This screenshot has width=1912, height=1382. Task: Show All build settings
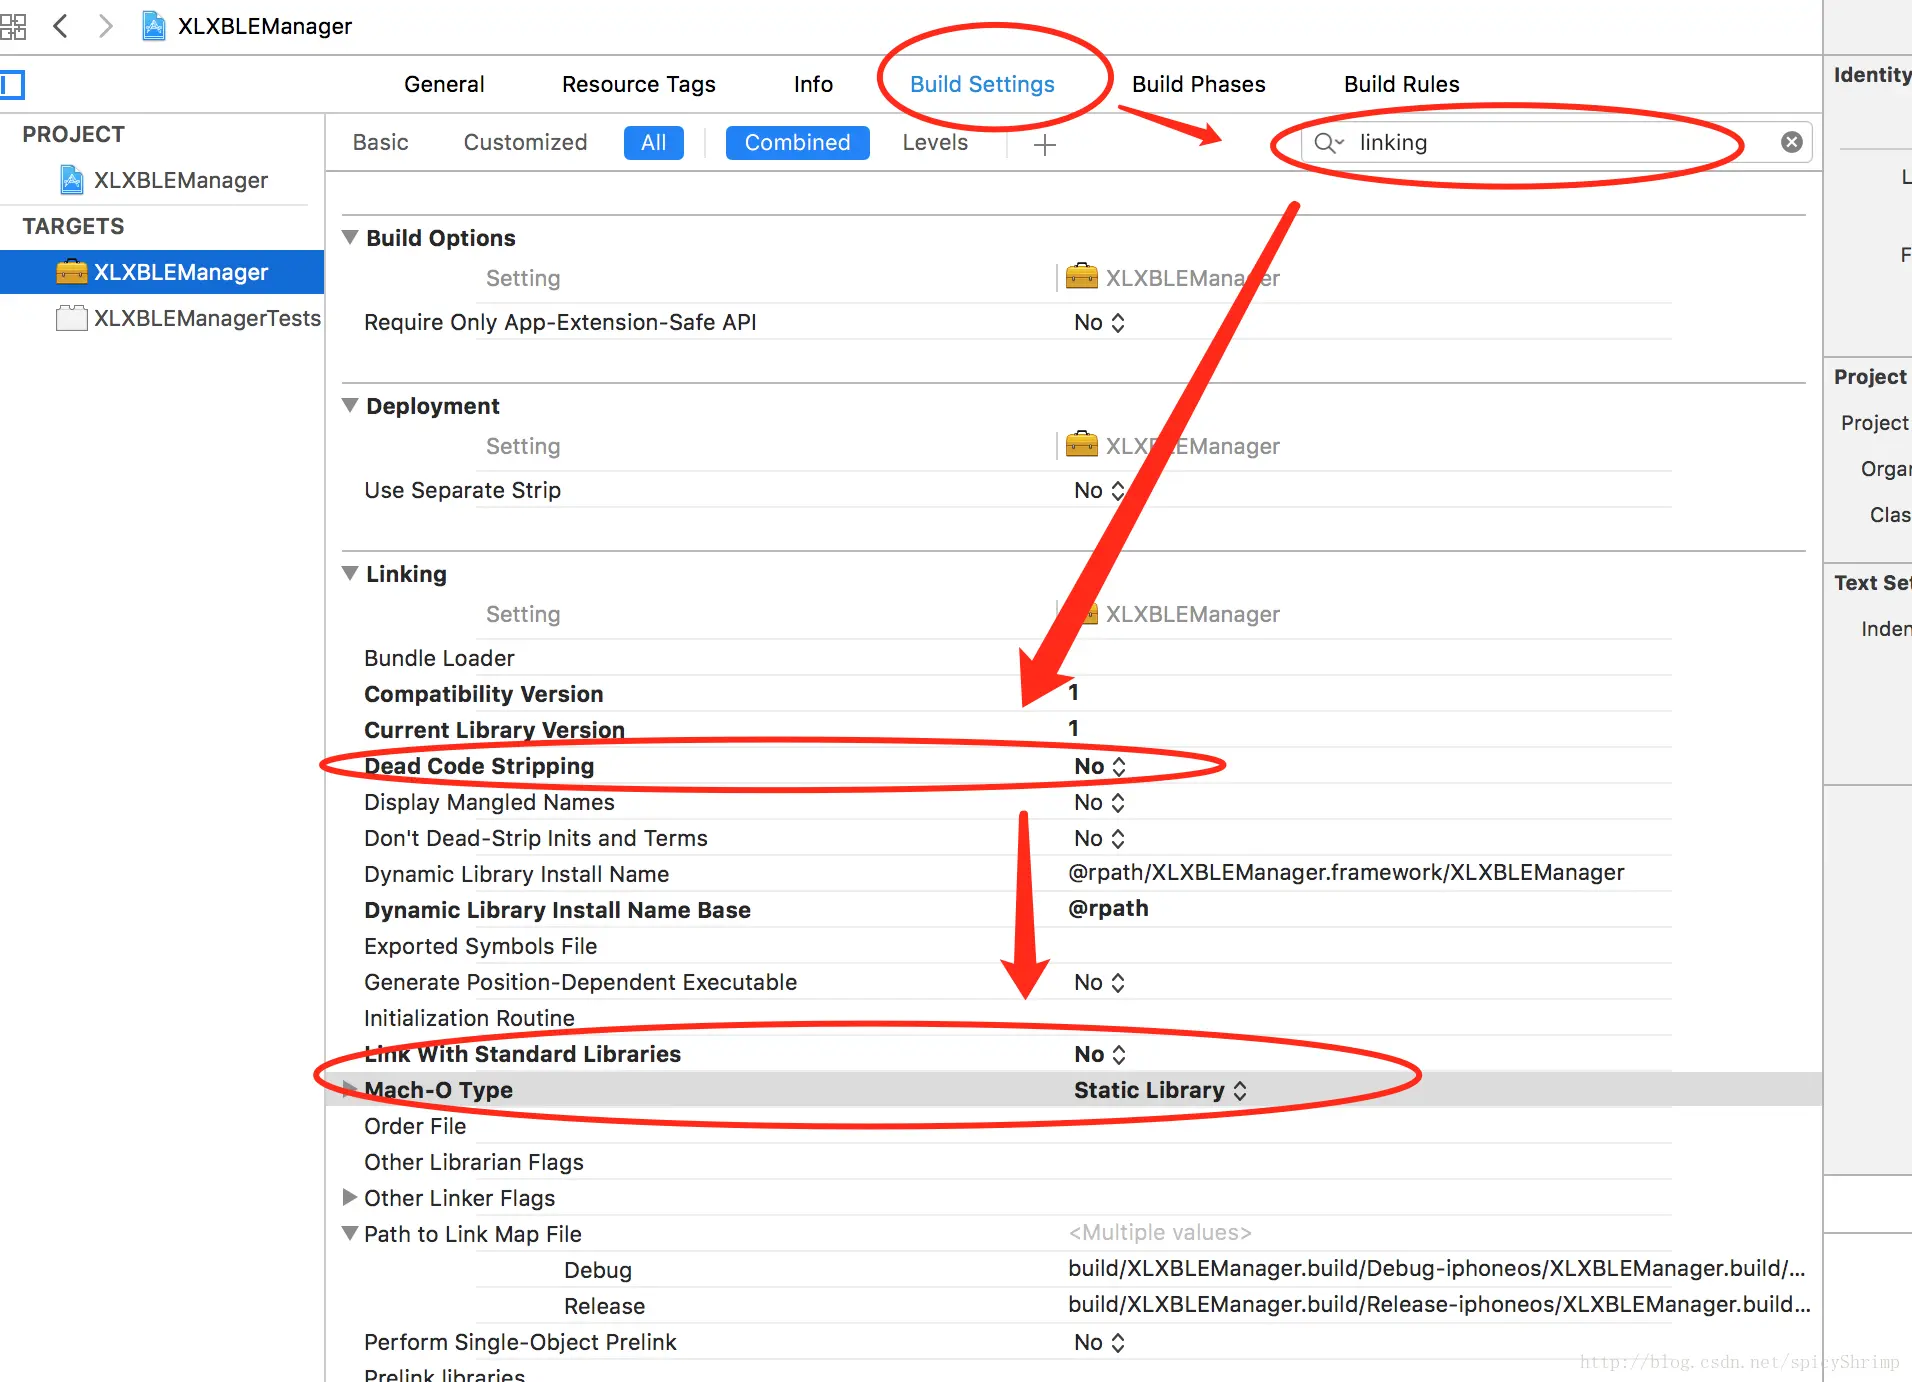[x=654, y=142]
